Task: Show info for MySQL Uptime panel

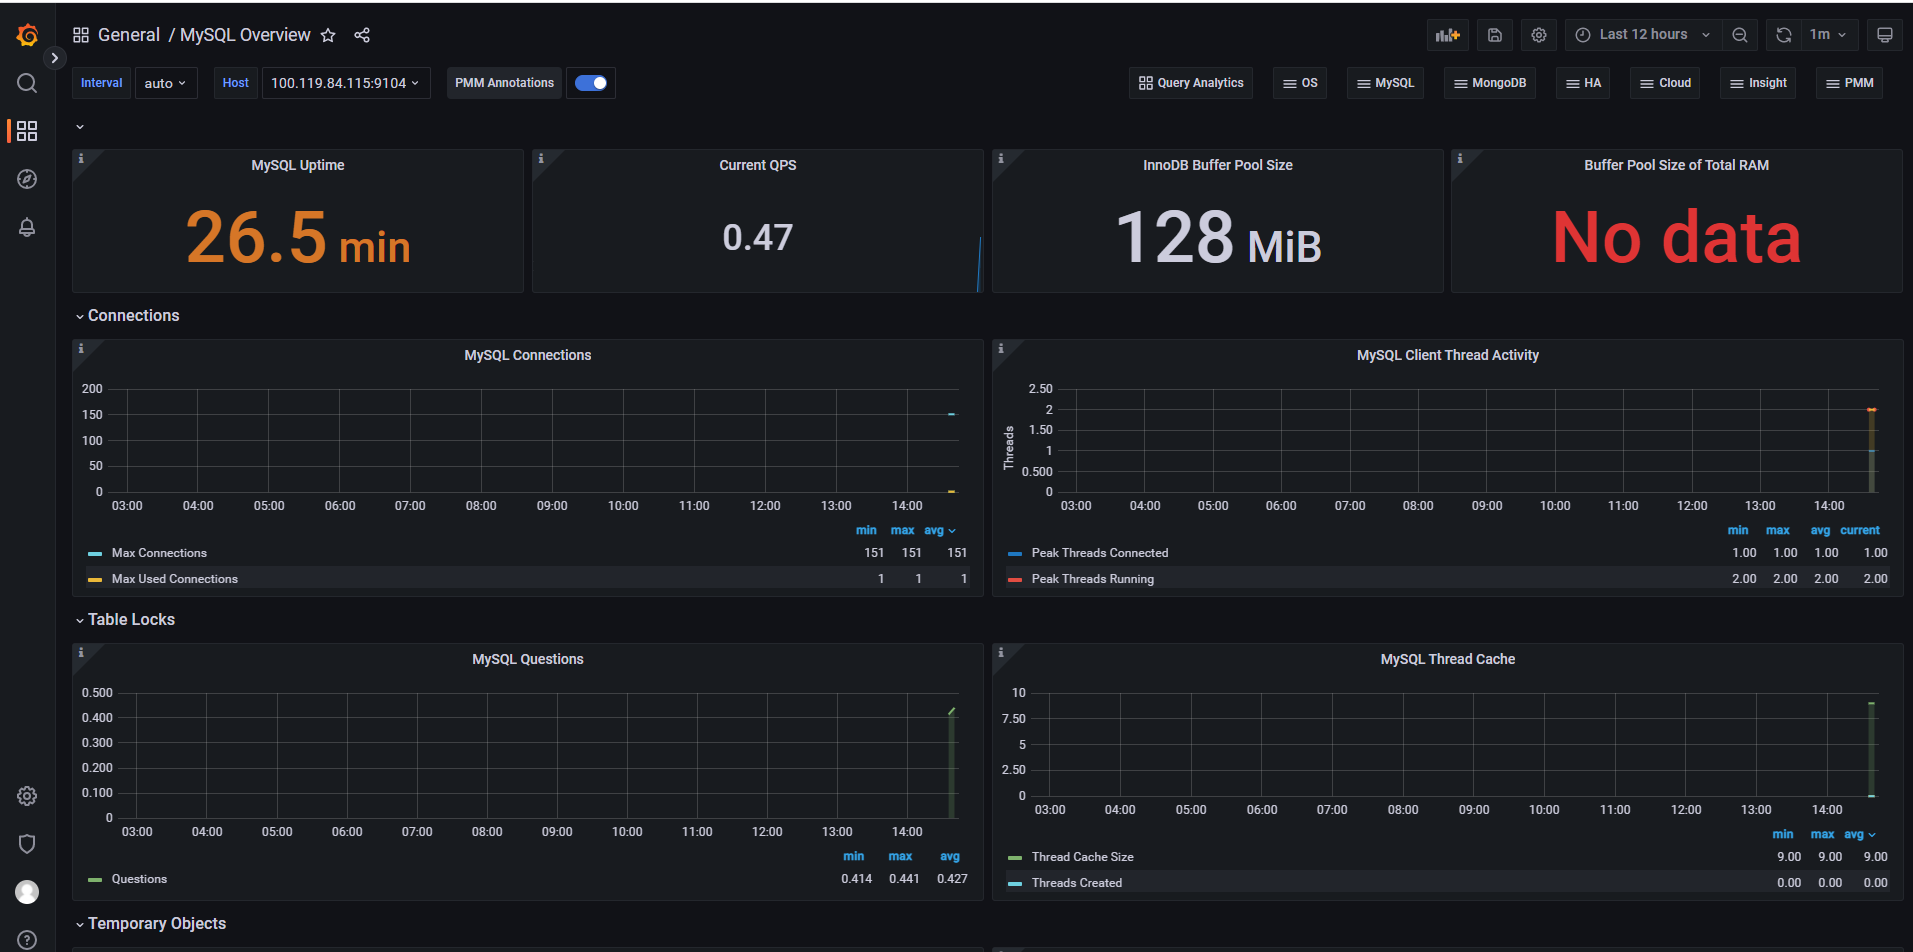Action: tap(81, 158)
